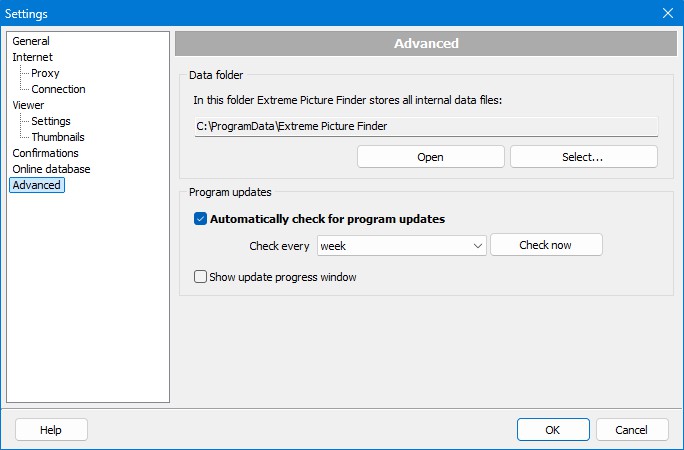The height and width of the screenshot is (450, 684).
Task: Select Advanced in the settings tree
Action: (x=37, y=185)
